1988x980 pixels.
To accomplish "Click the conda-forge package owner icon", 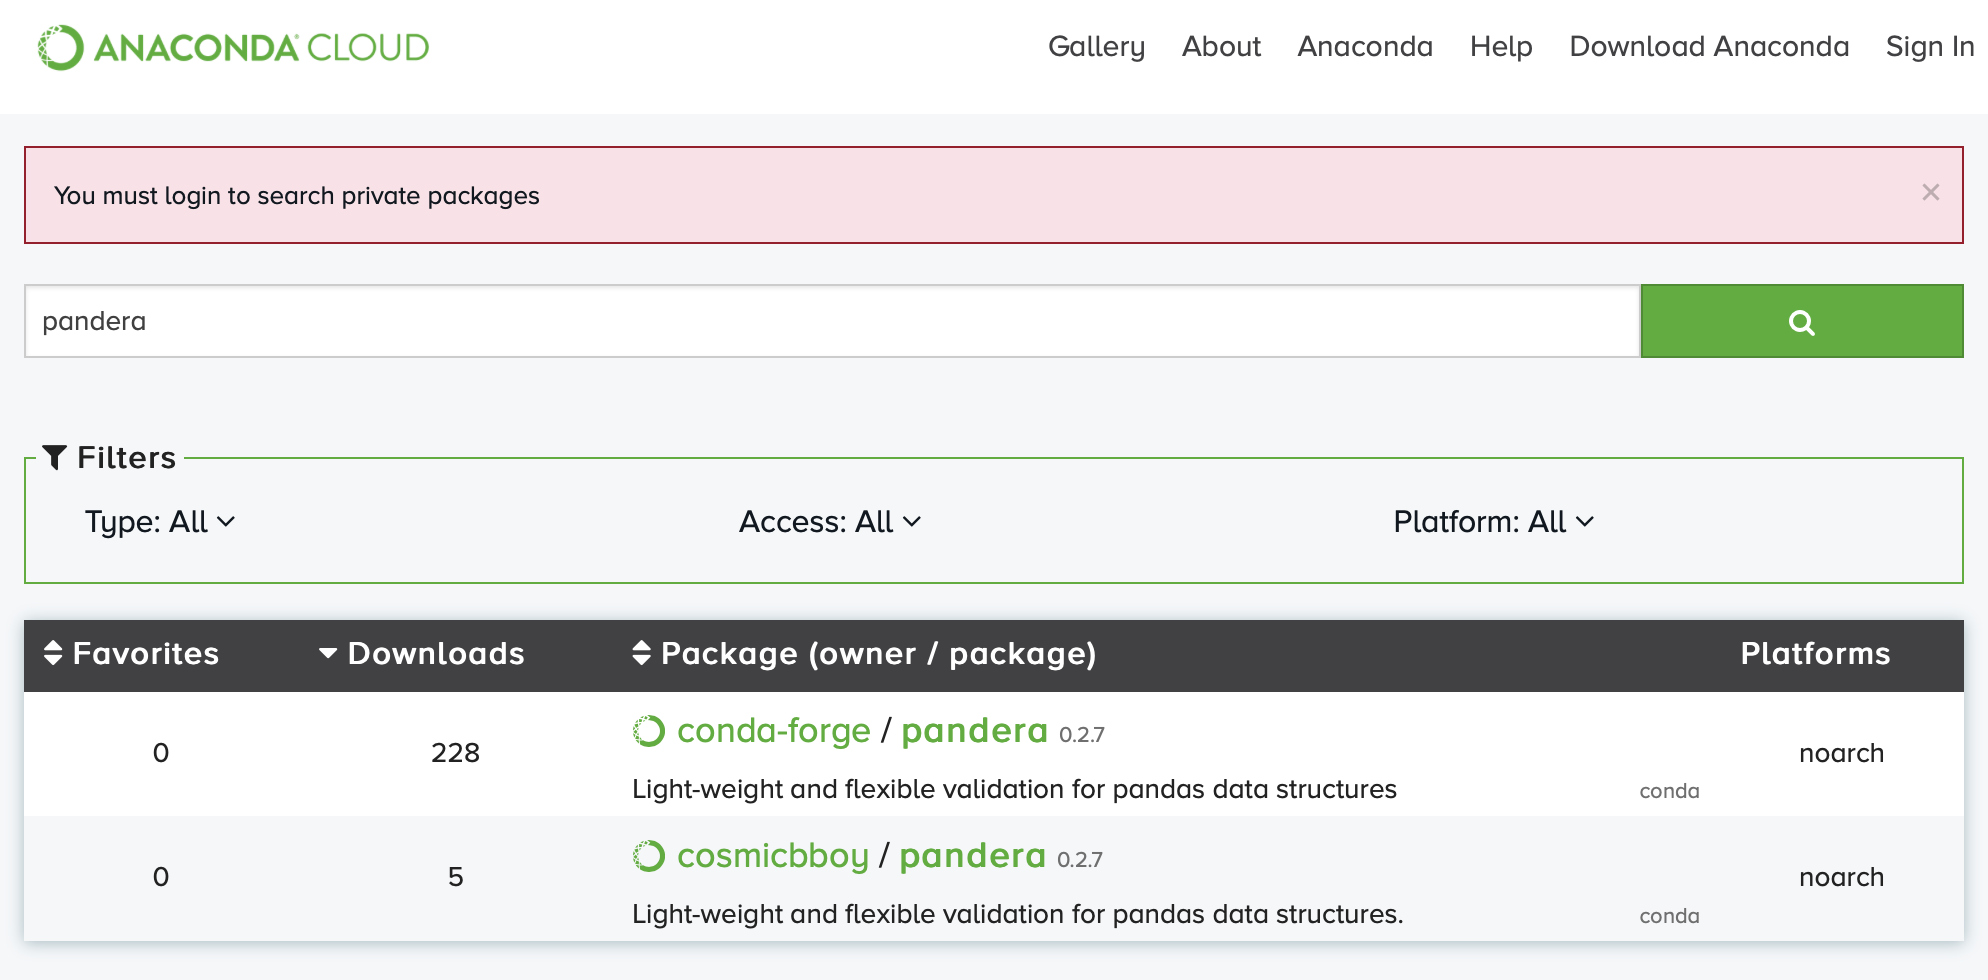I will click(x=649, y=731).
